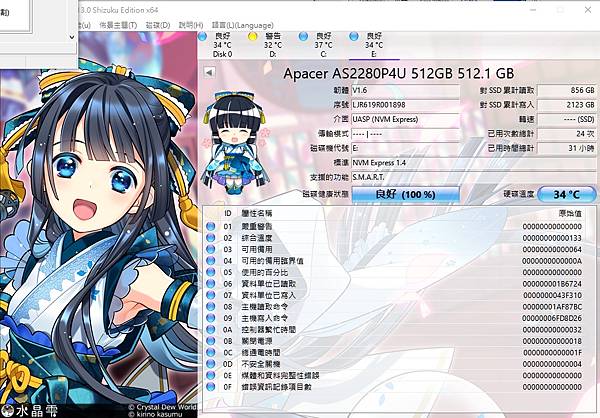The image size is (600, 418).
Task: Select the 資料單位已讀取 attribute row
Action: click(398, 284)
